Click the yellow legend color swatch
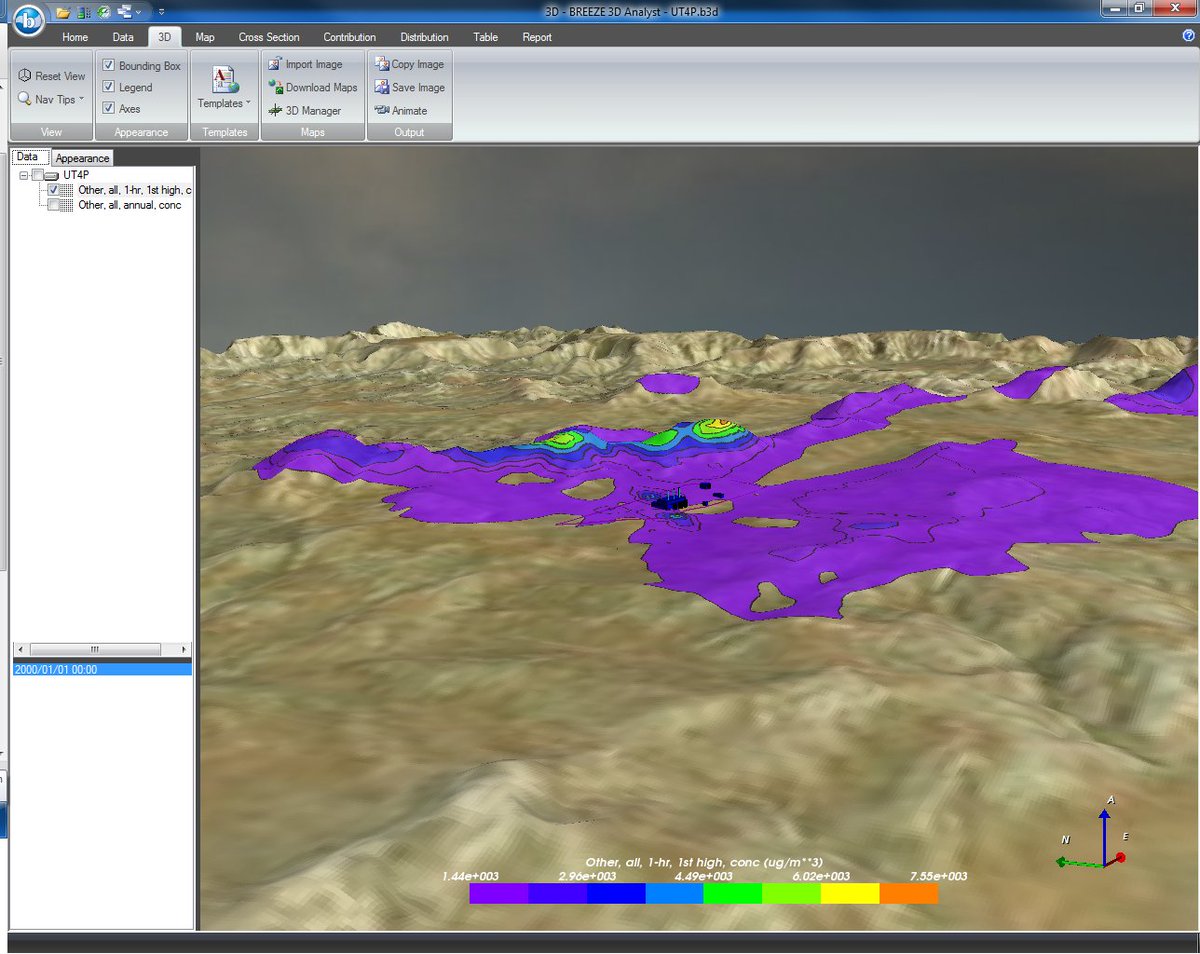 (850, 893)
